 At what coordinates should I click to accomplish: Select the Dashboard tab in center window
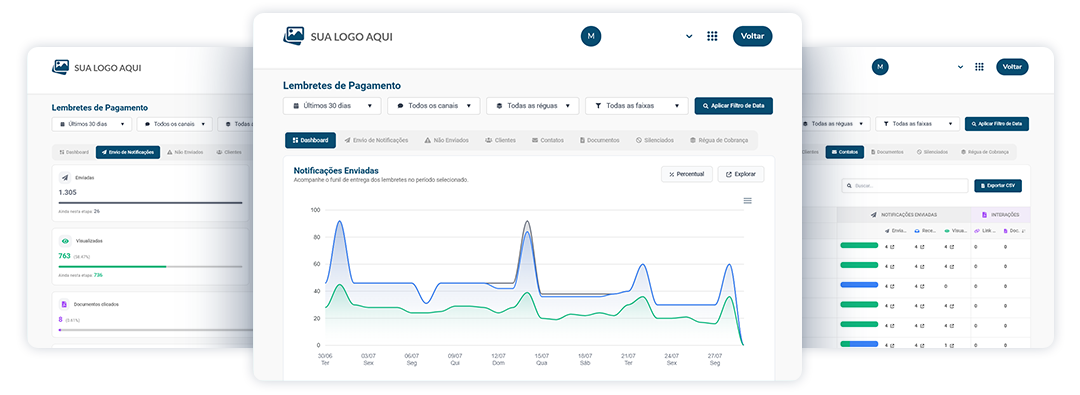point(311,140)
